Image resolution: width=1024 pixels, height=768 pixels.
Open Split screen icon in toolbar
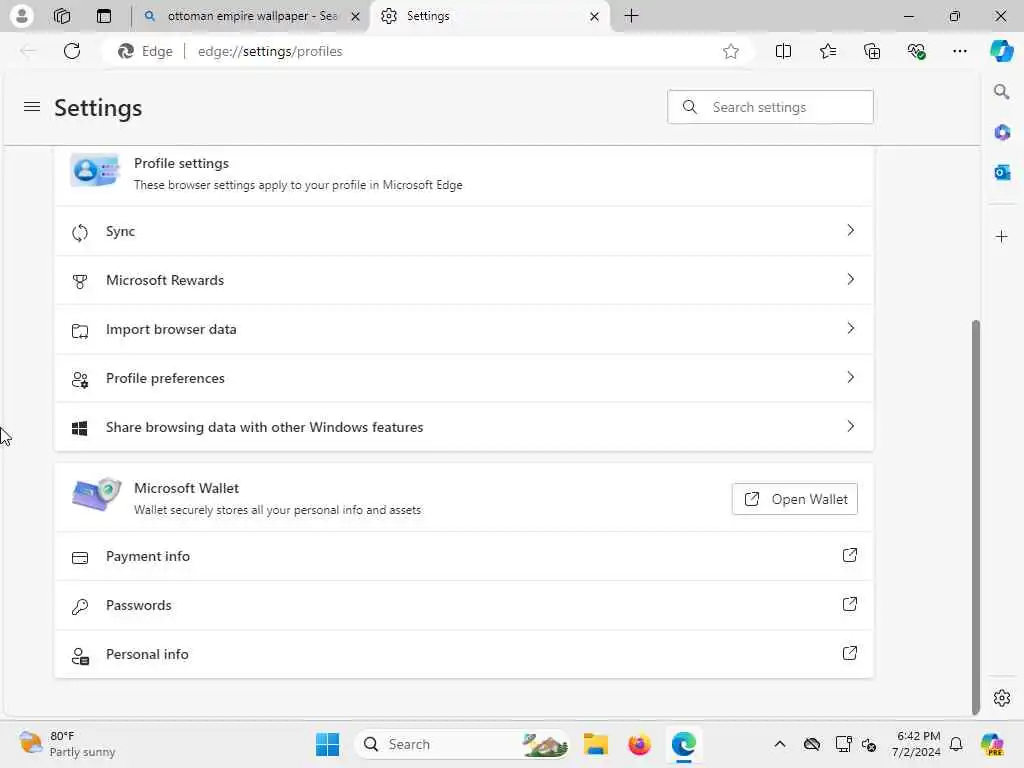point(783,51)
